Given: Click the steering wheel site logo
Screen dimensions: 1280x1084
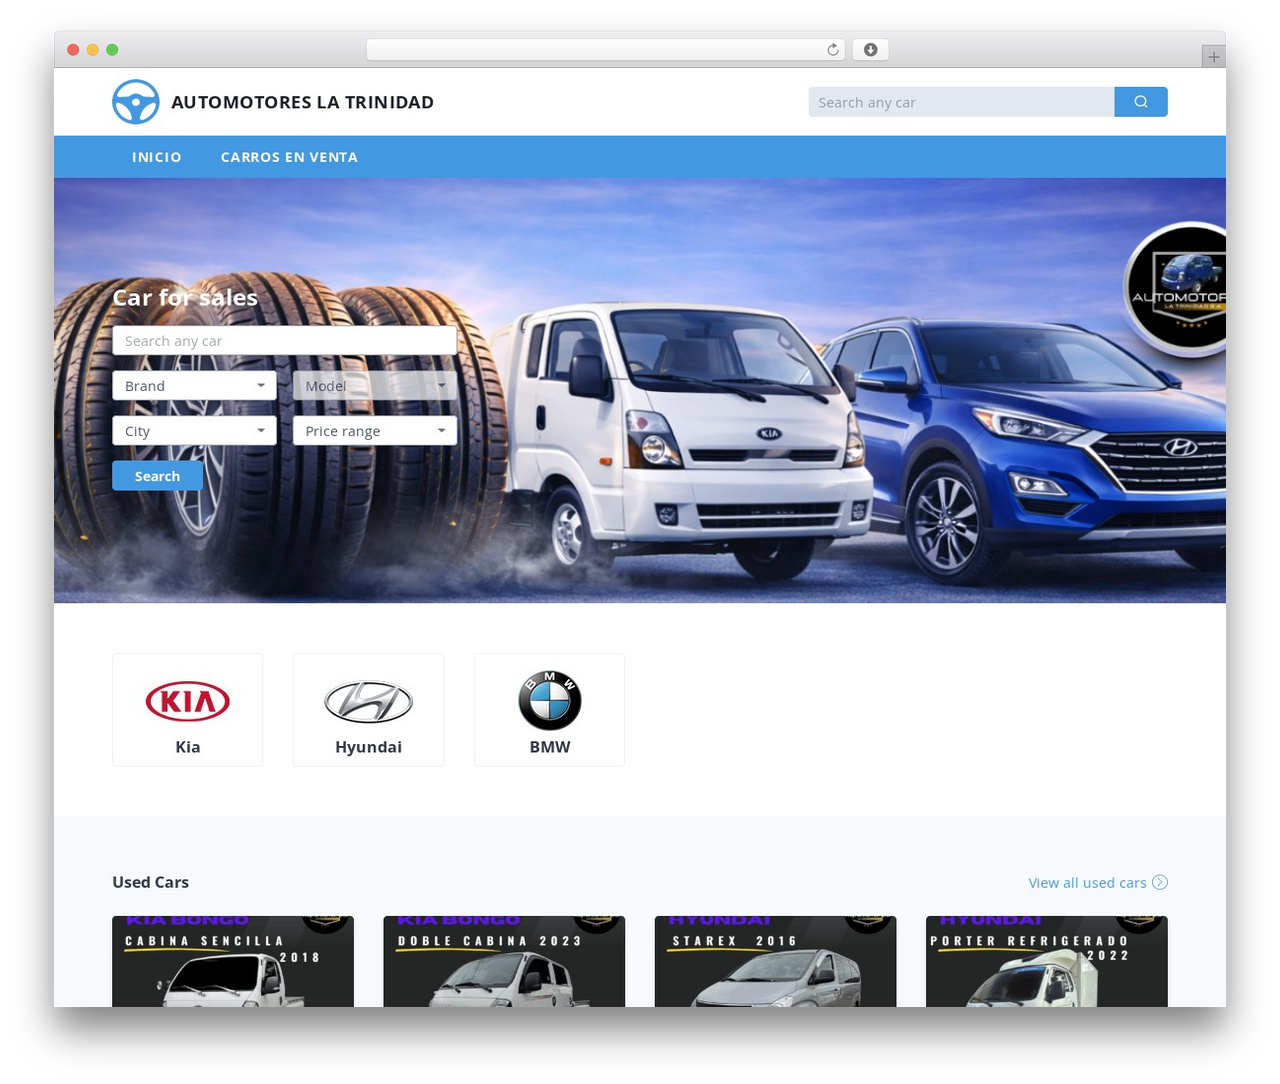Looking at the screenshot, I should click(135, 102).
